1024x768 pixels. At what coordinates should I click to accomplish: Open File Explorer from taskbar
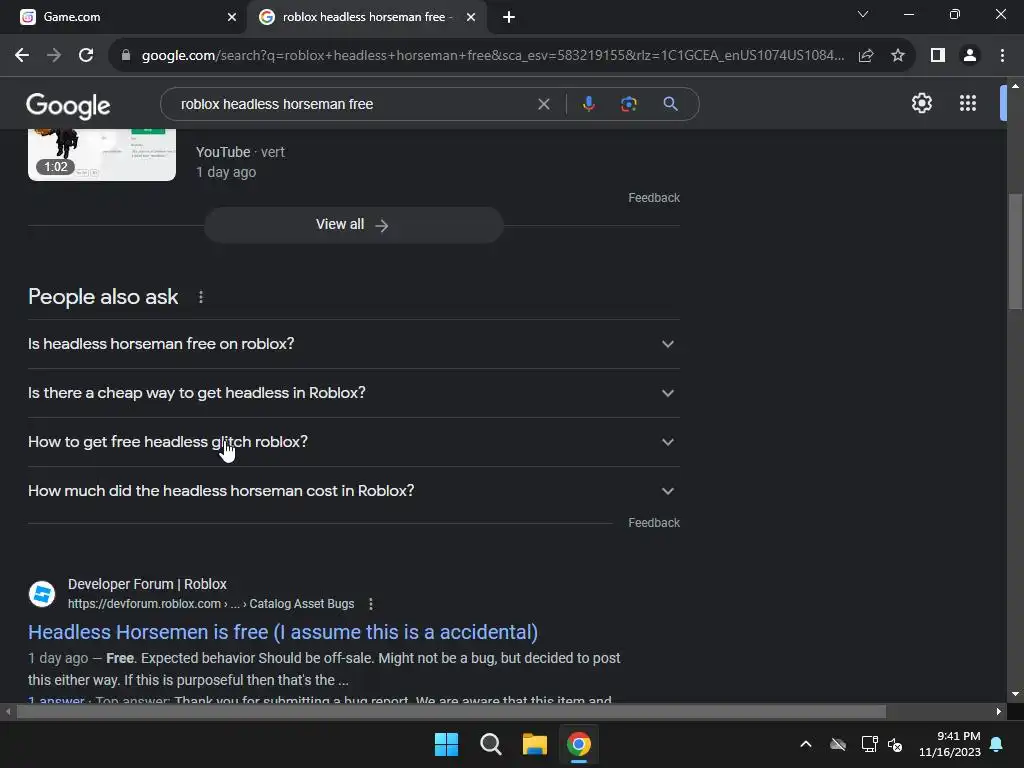pos(534,744)
